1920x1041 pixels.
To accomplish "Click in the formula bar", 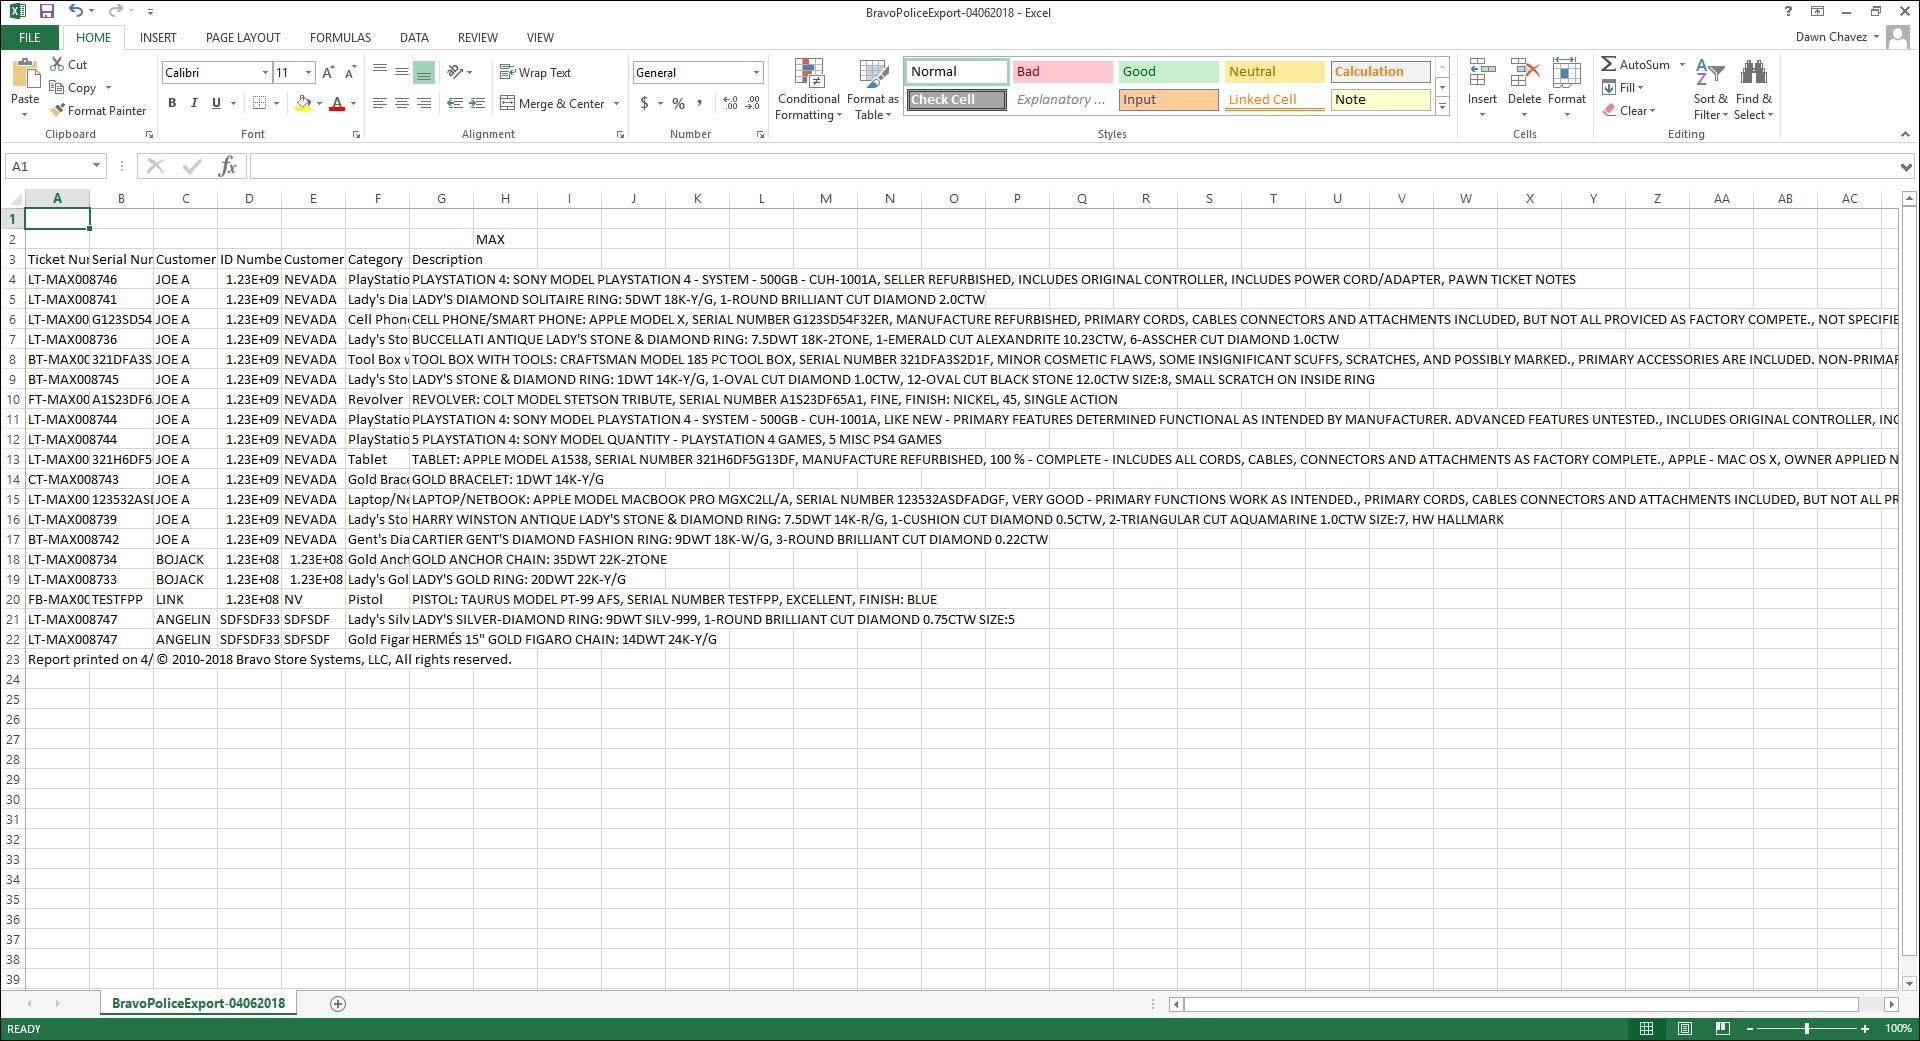I will click(x=1075, y=166).
